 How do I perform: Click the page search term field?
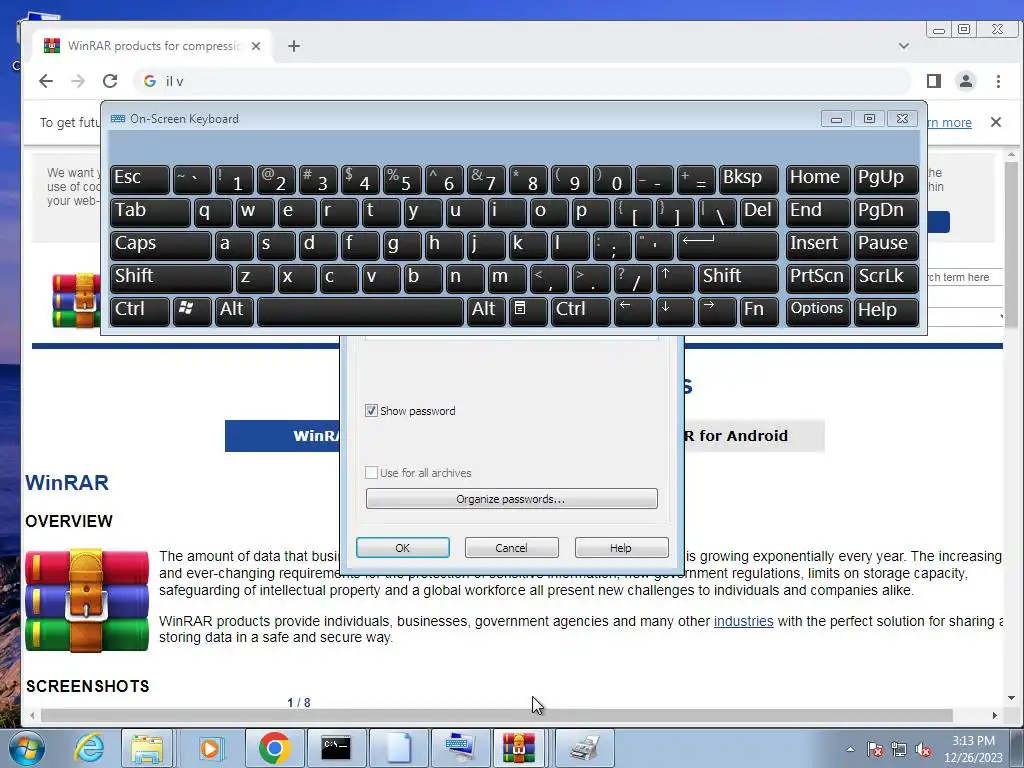[965, 277]
